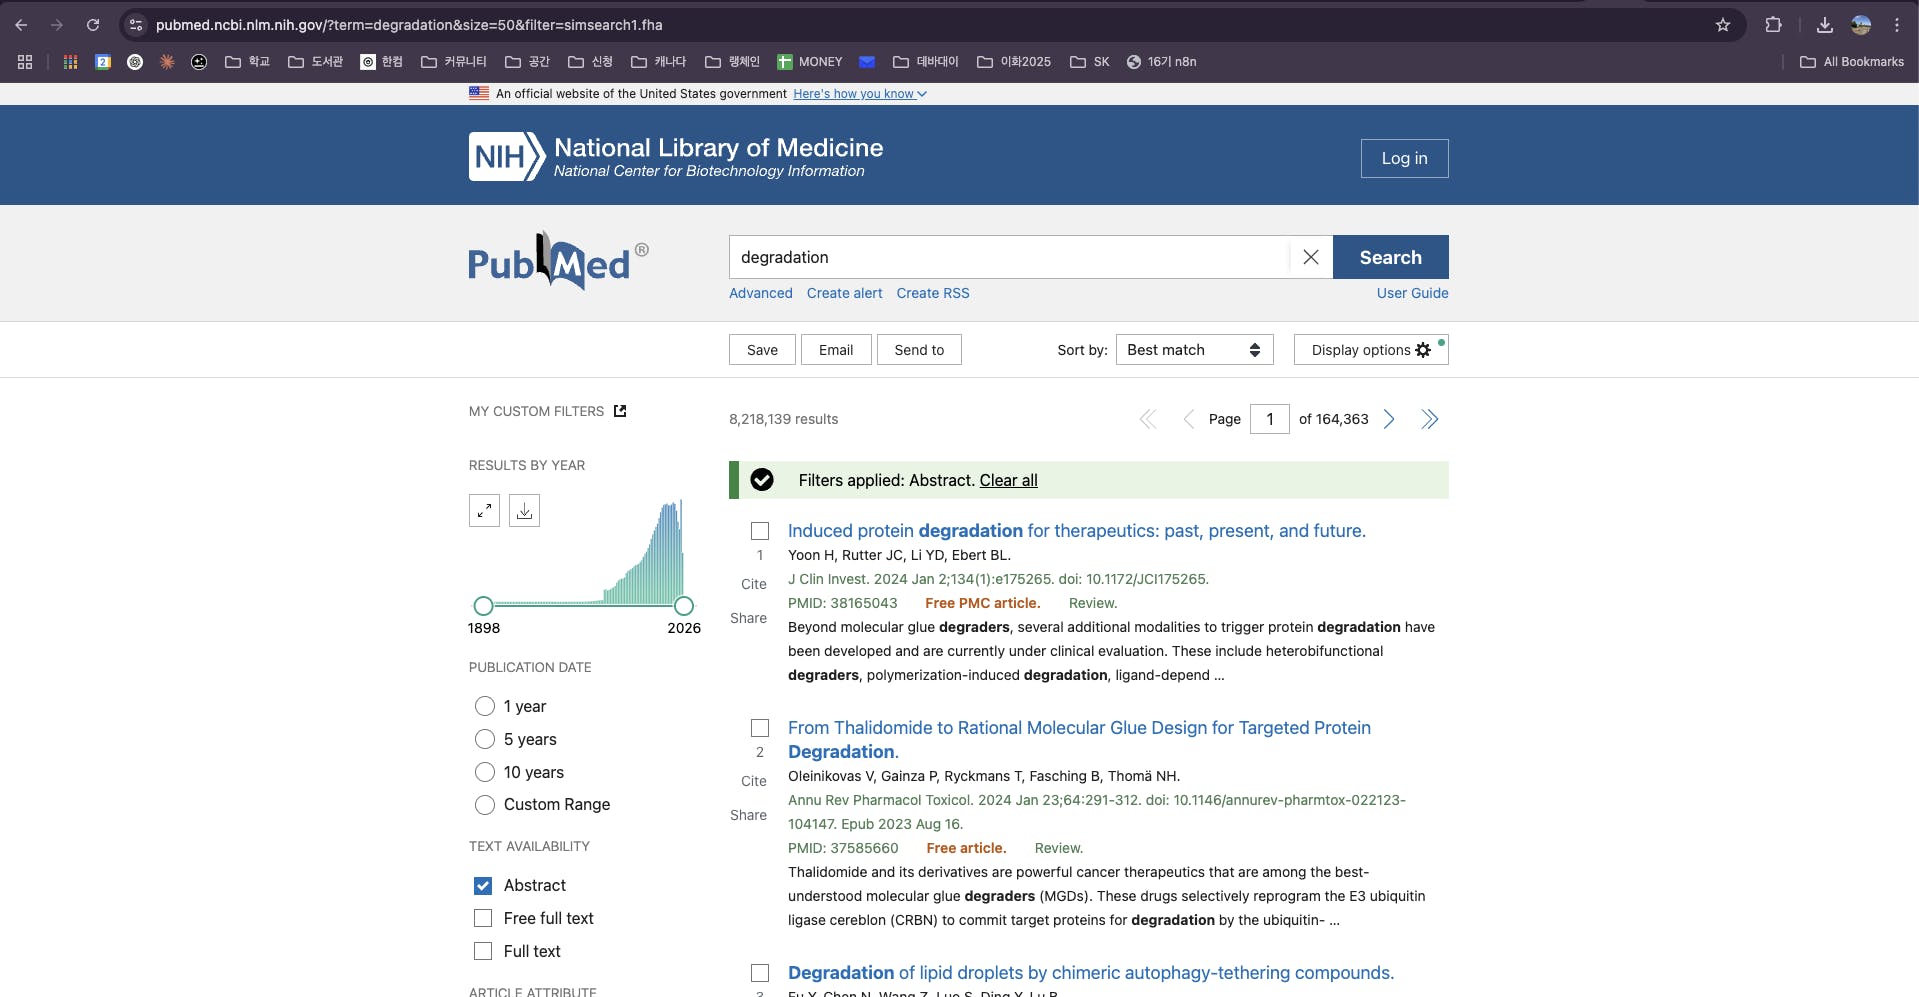
Task: Click the PubMed logo
Action: coord(558,261)
